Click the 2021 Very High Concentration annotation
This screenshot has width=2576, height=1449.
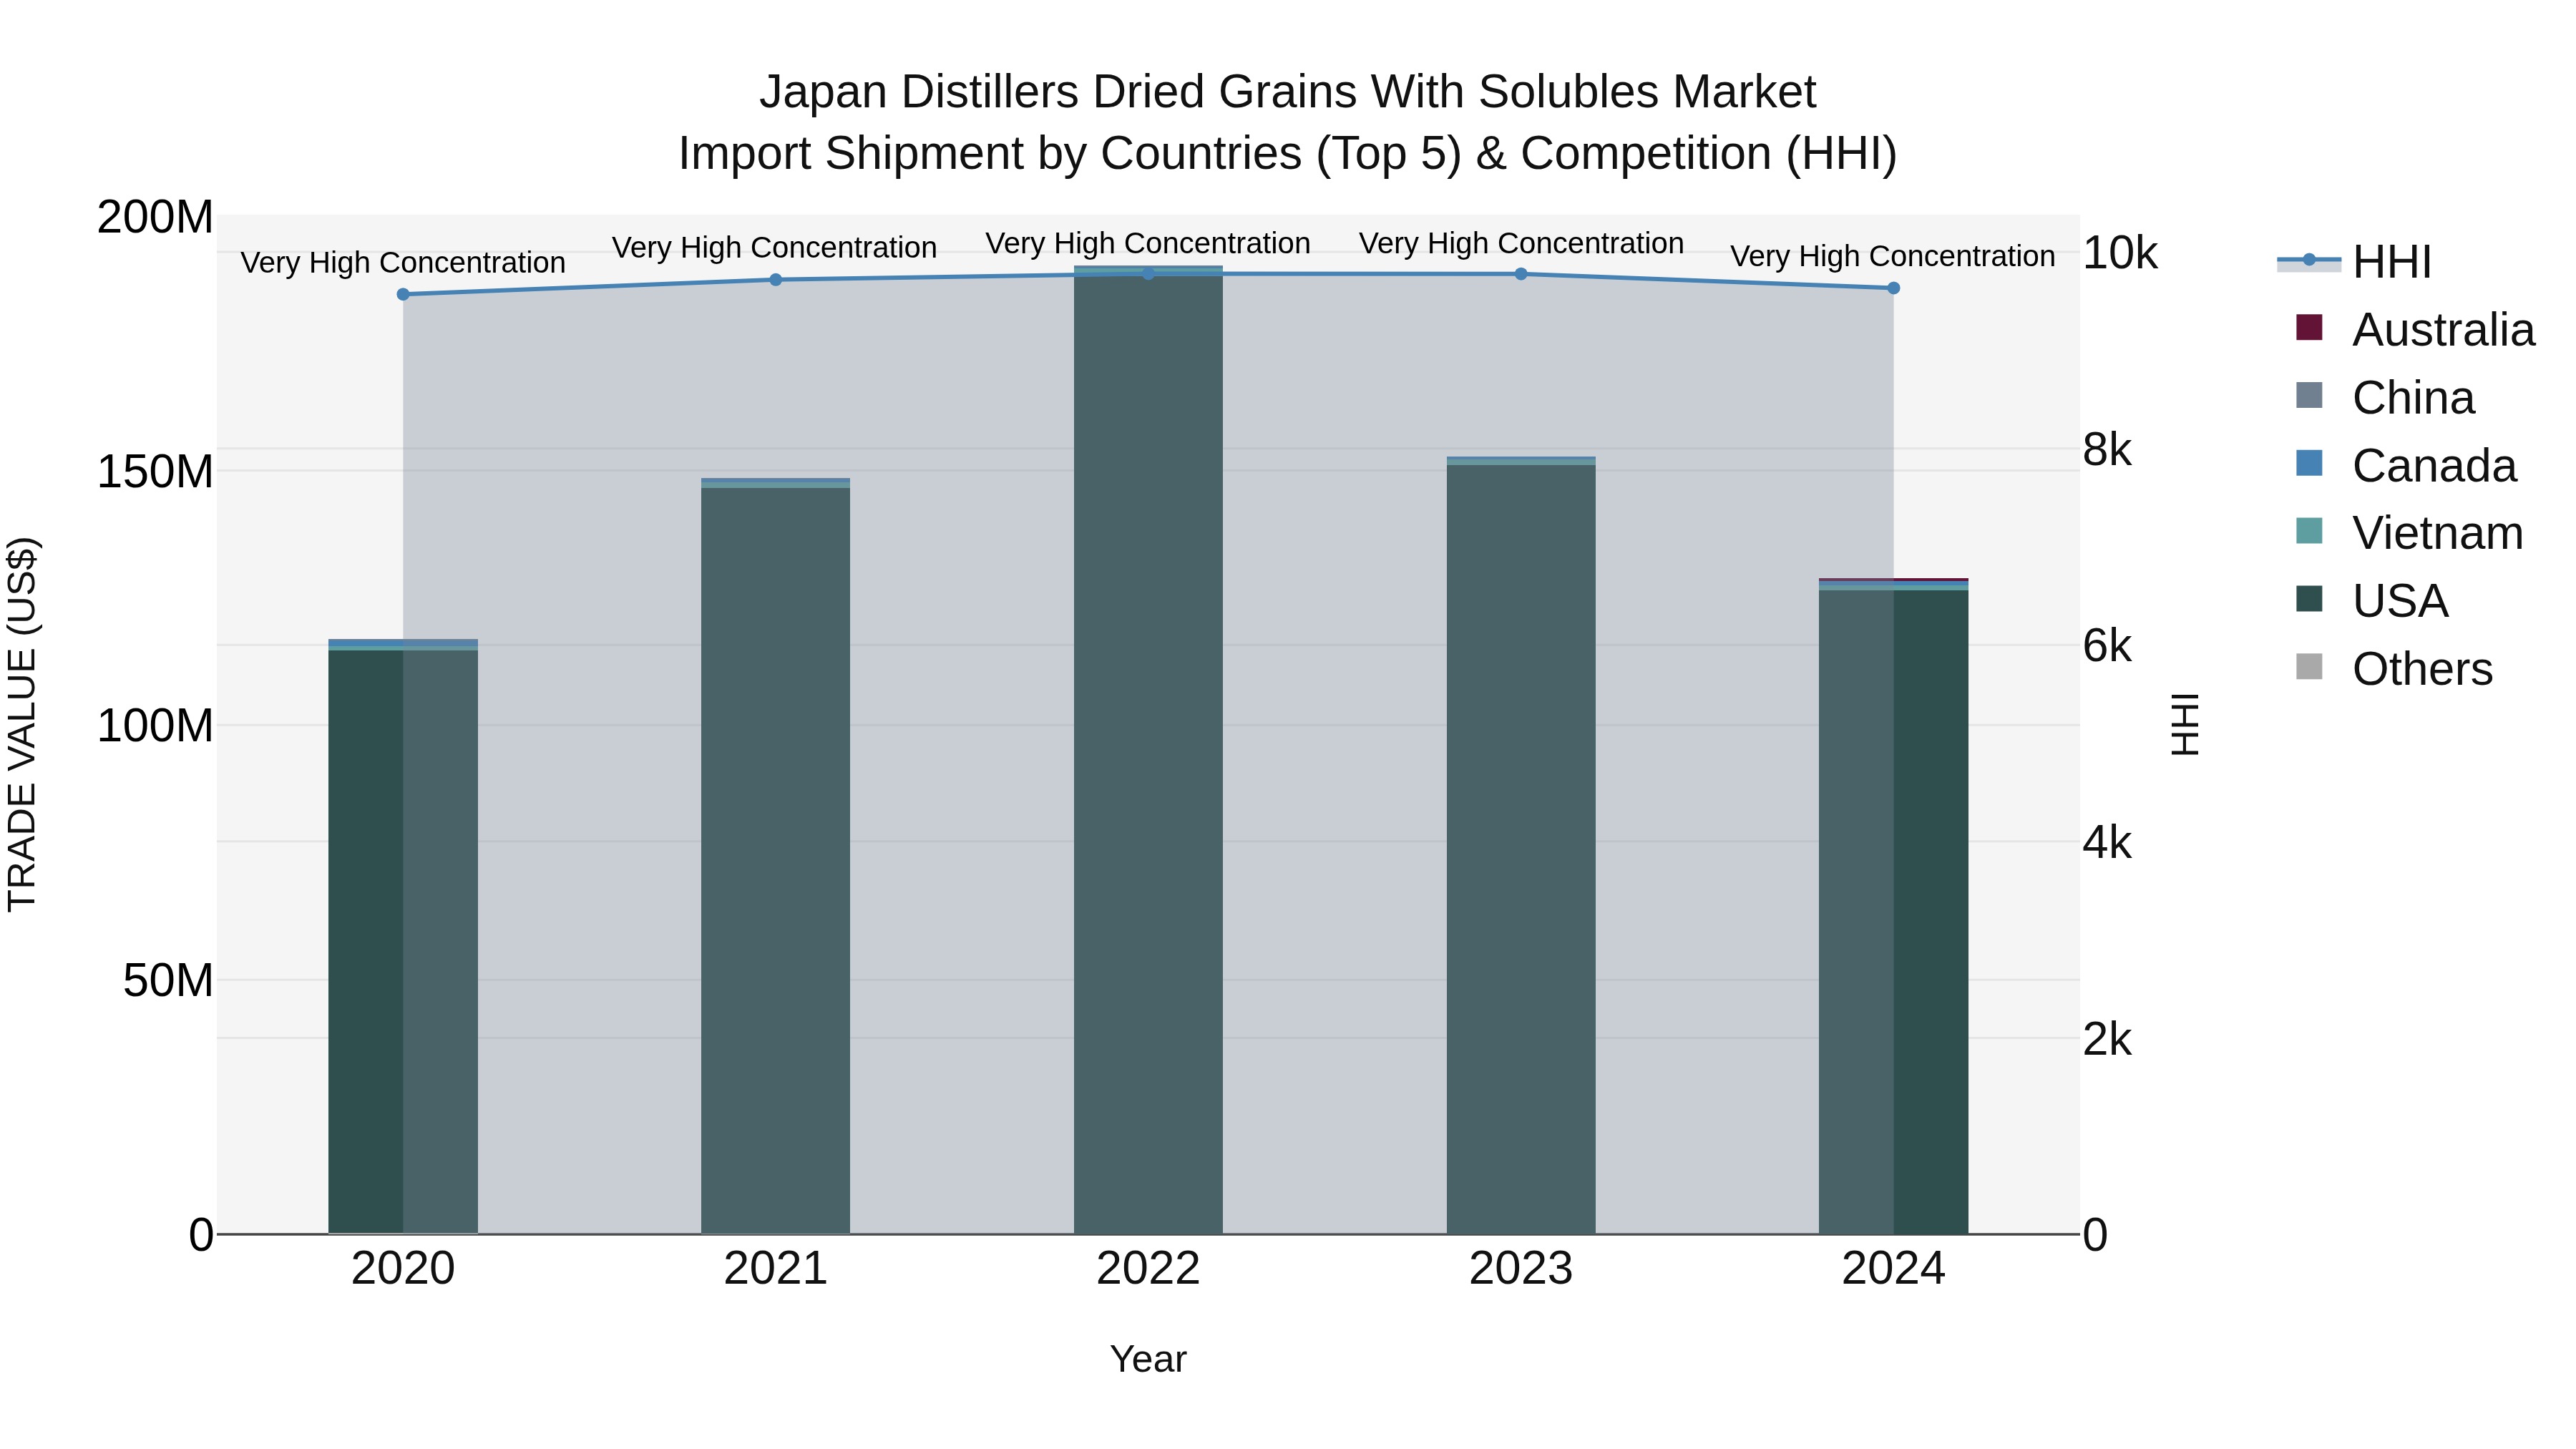coord(775,248)
